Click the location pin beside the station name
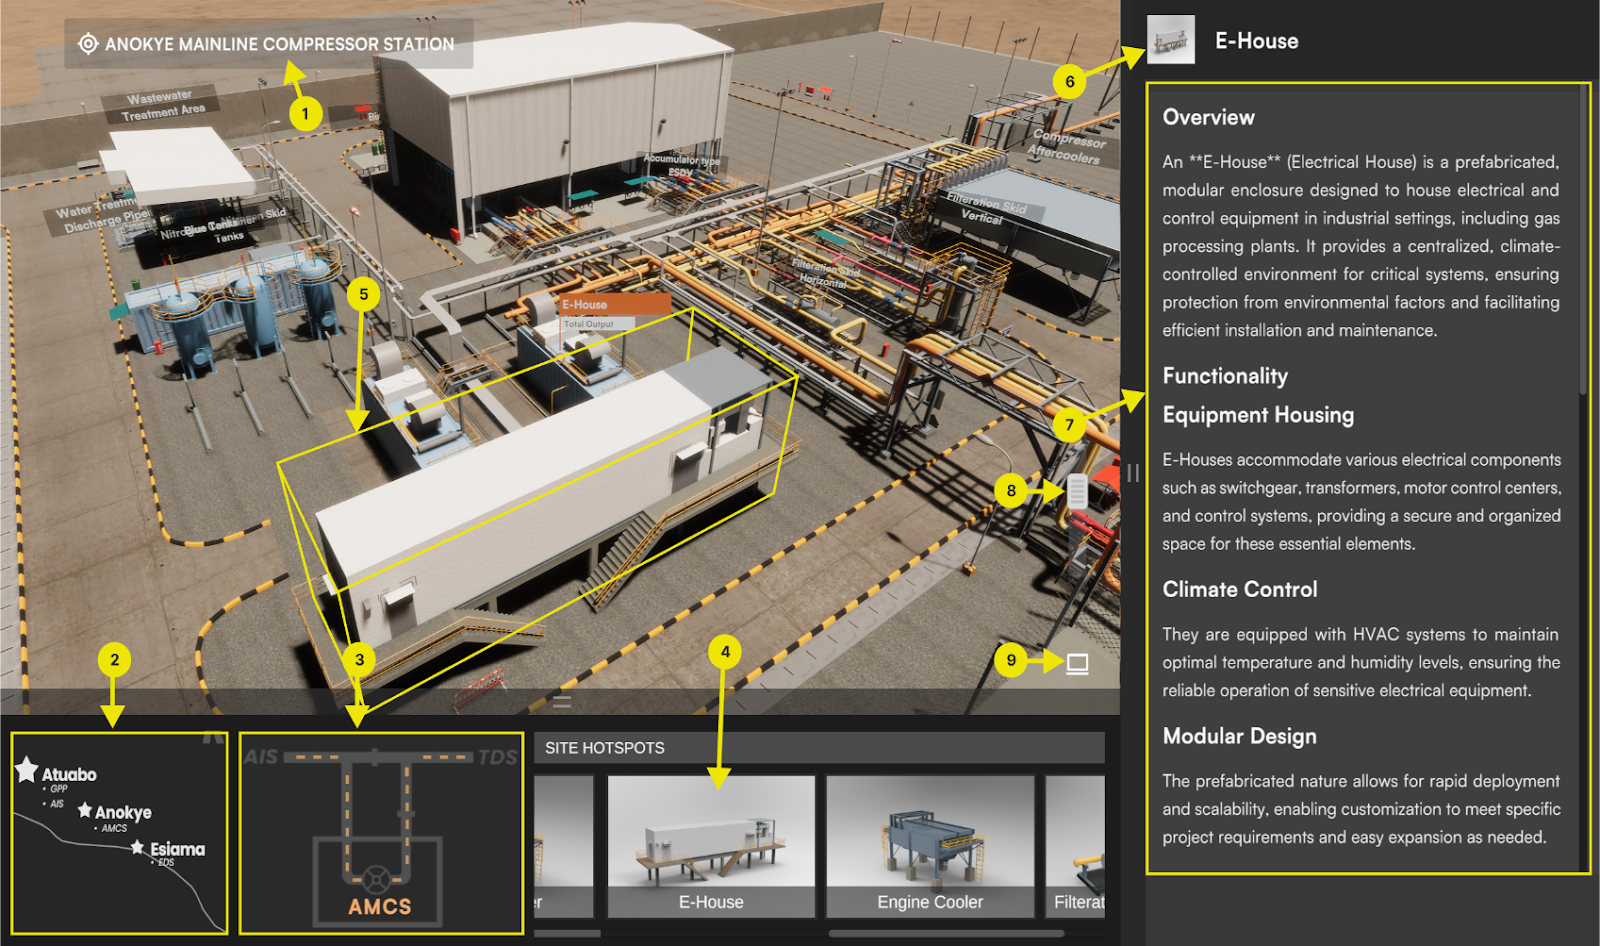The height and width of the screenshot is (946, 1600). click(87, 44)
